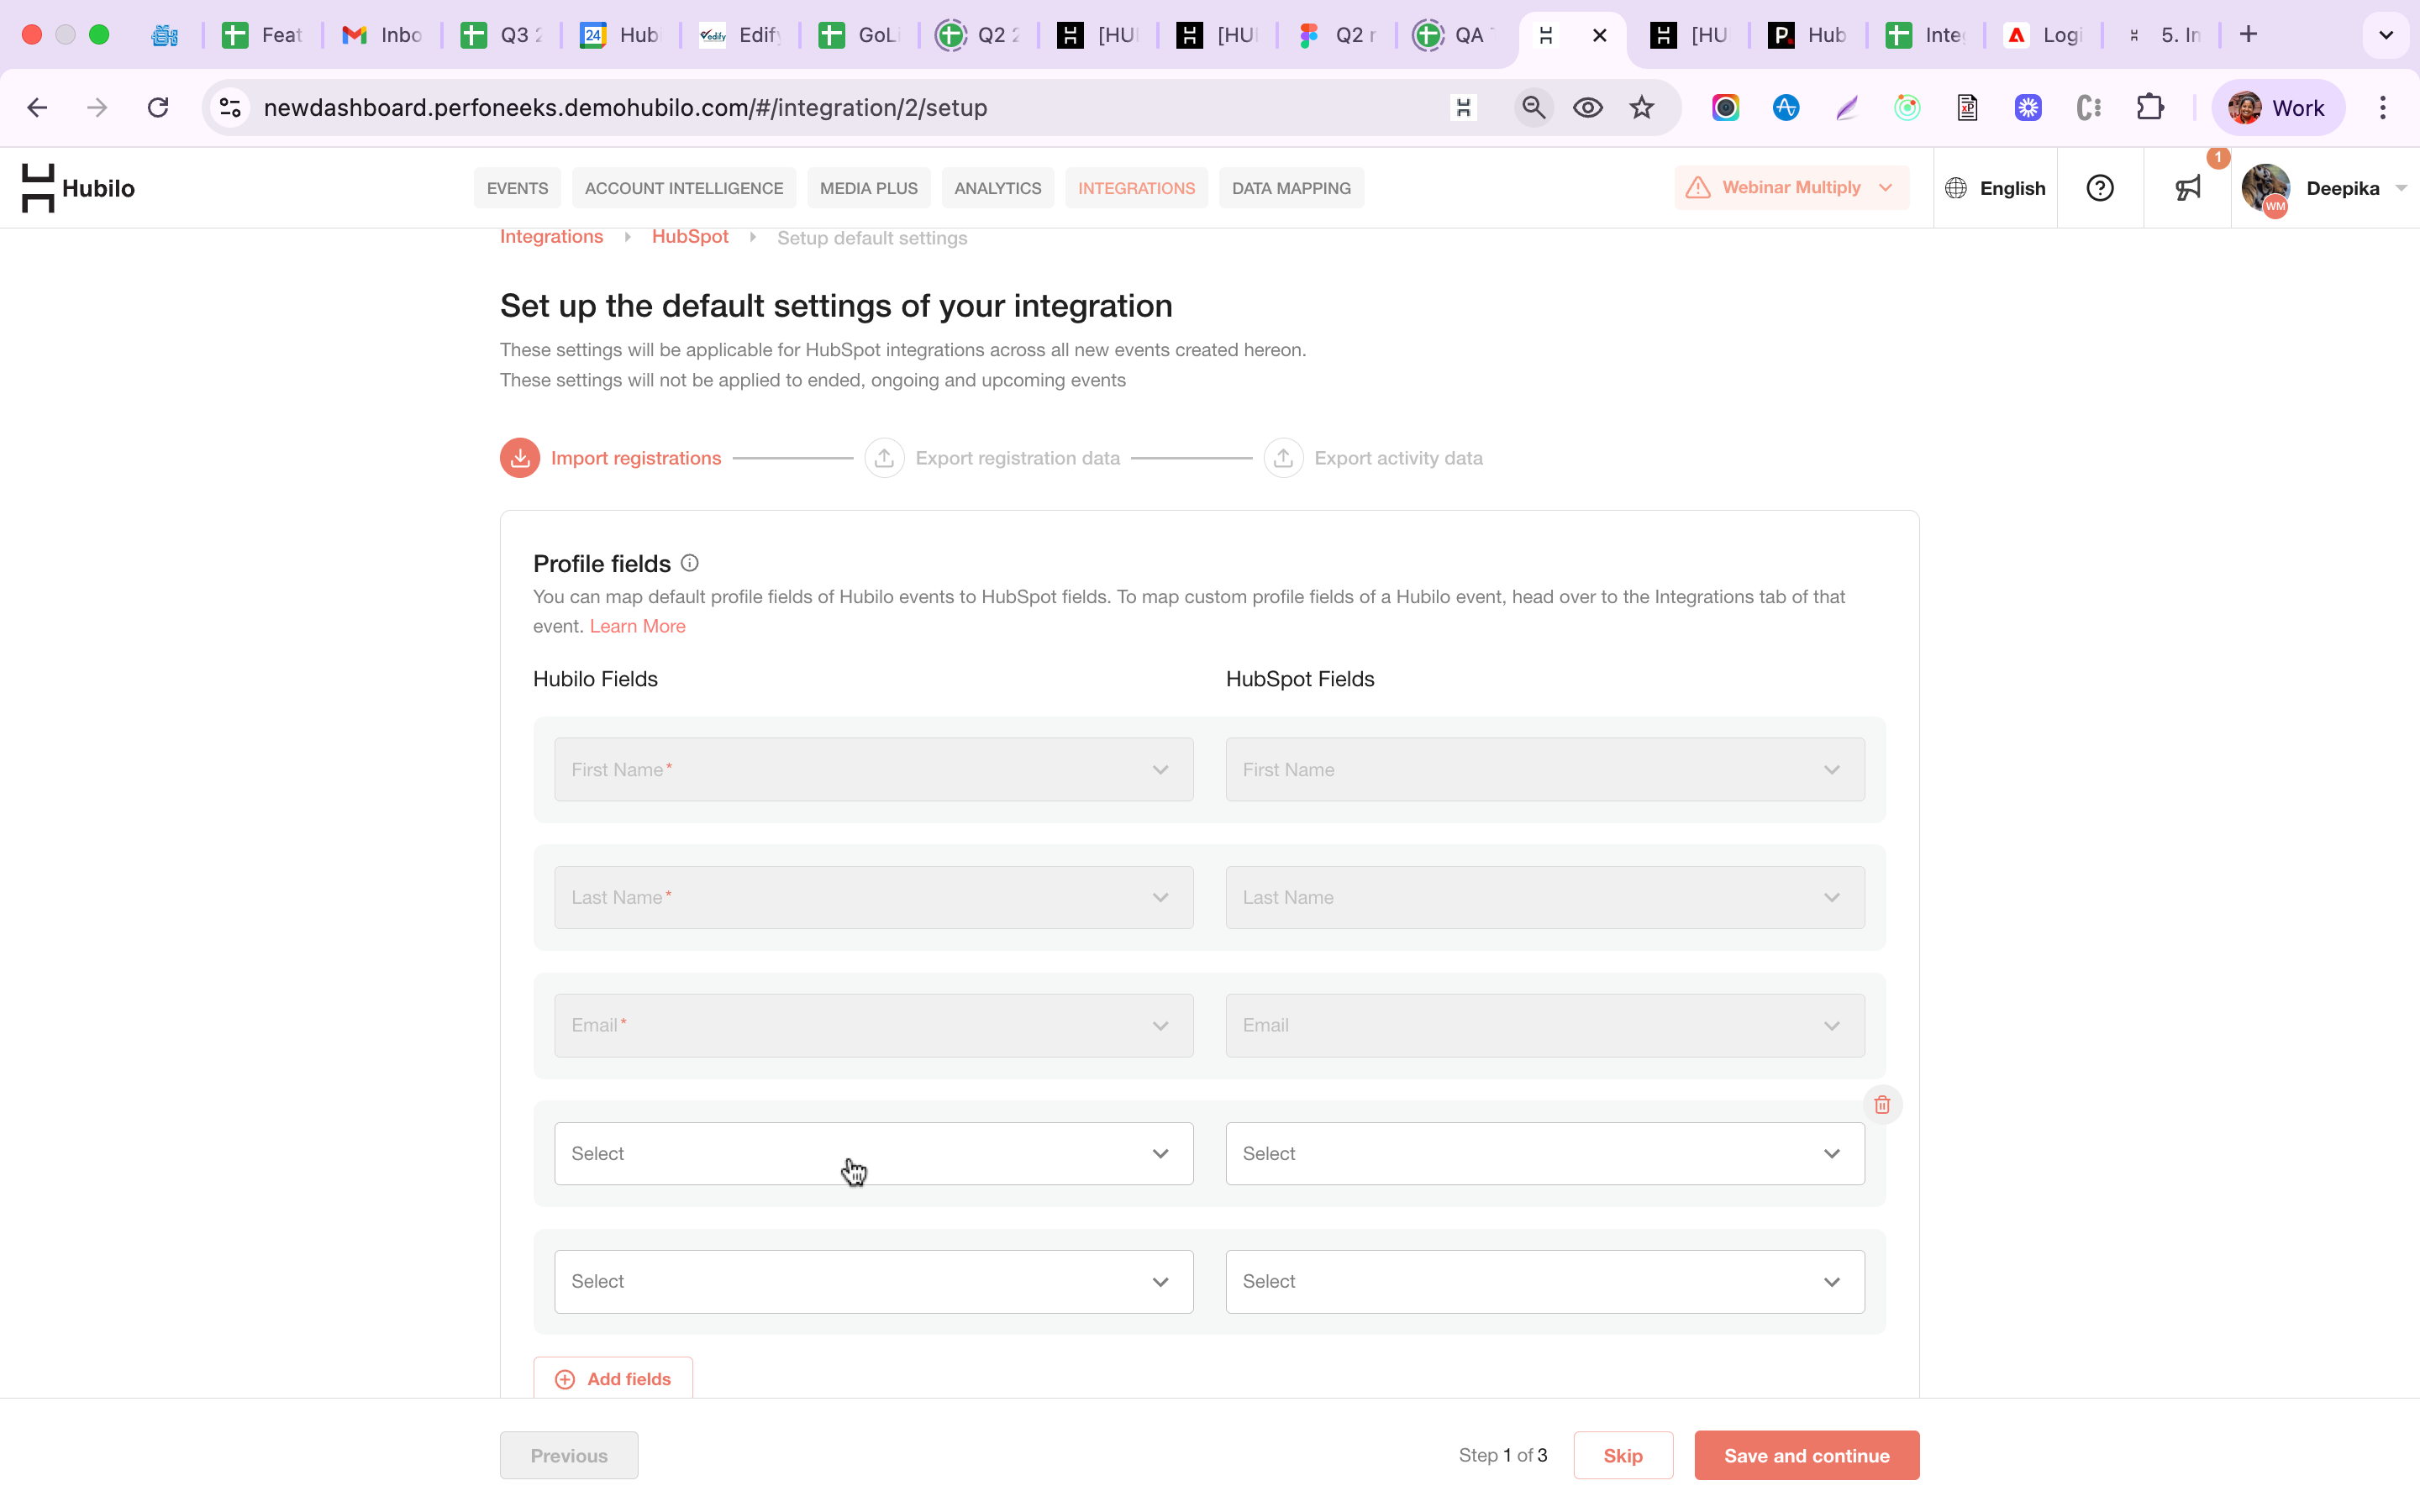
Task: Bookmark the page with the star icon
Action: point(1641,108)
